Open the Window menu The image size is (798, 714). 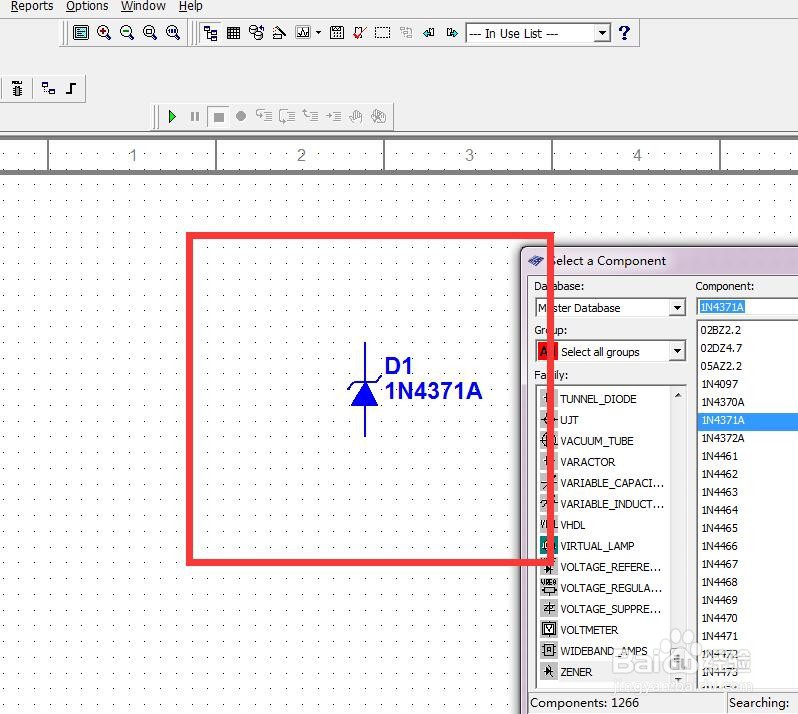(143, 6)
